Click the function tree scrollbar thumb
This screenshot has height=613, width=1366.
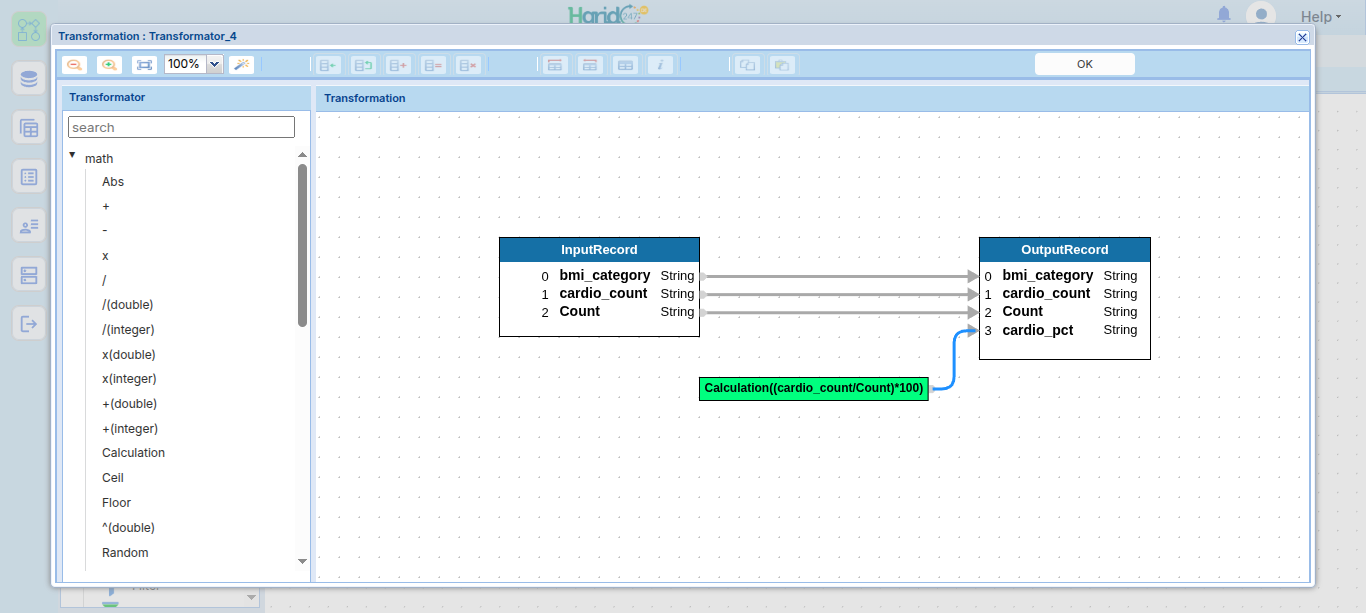tap(303, 245)
